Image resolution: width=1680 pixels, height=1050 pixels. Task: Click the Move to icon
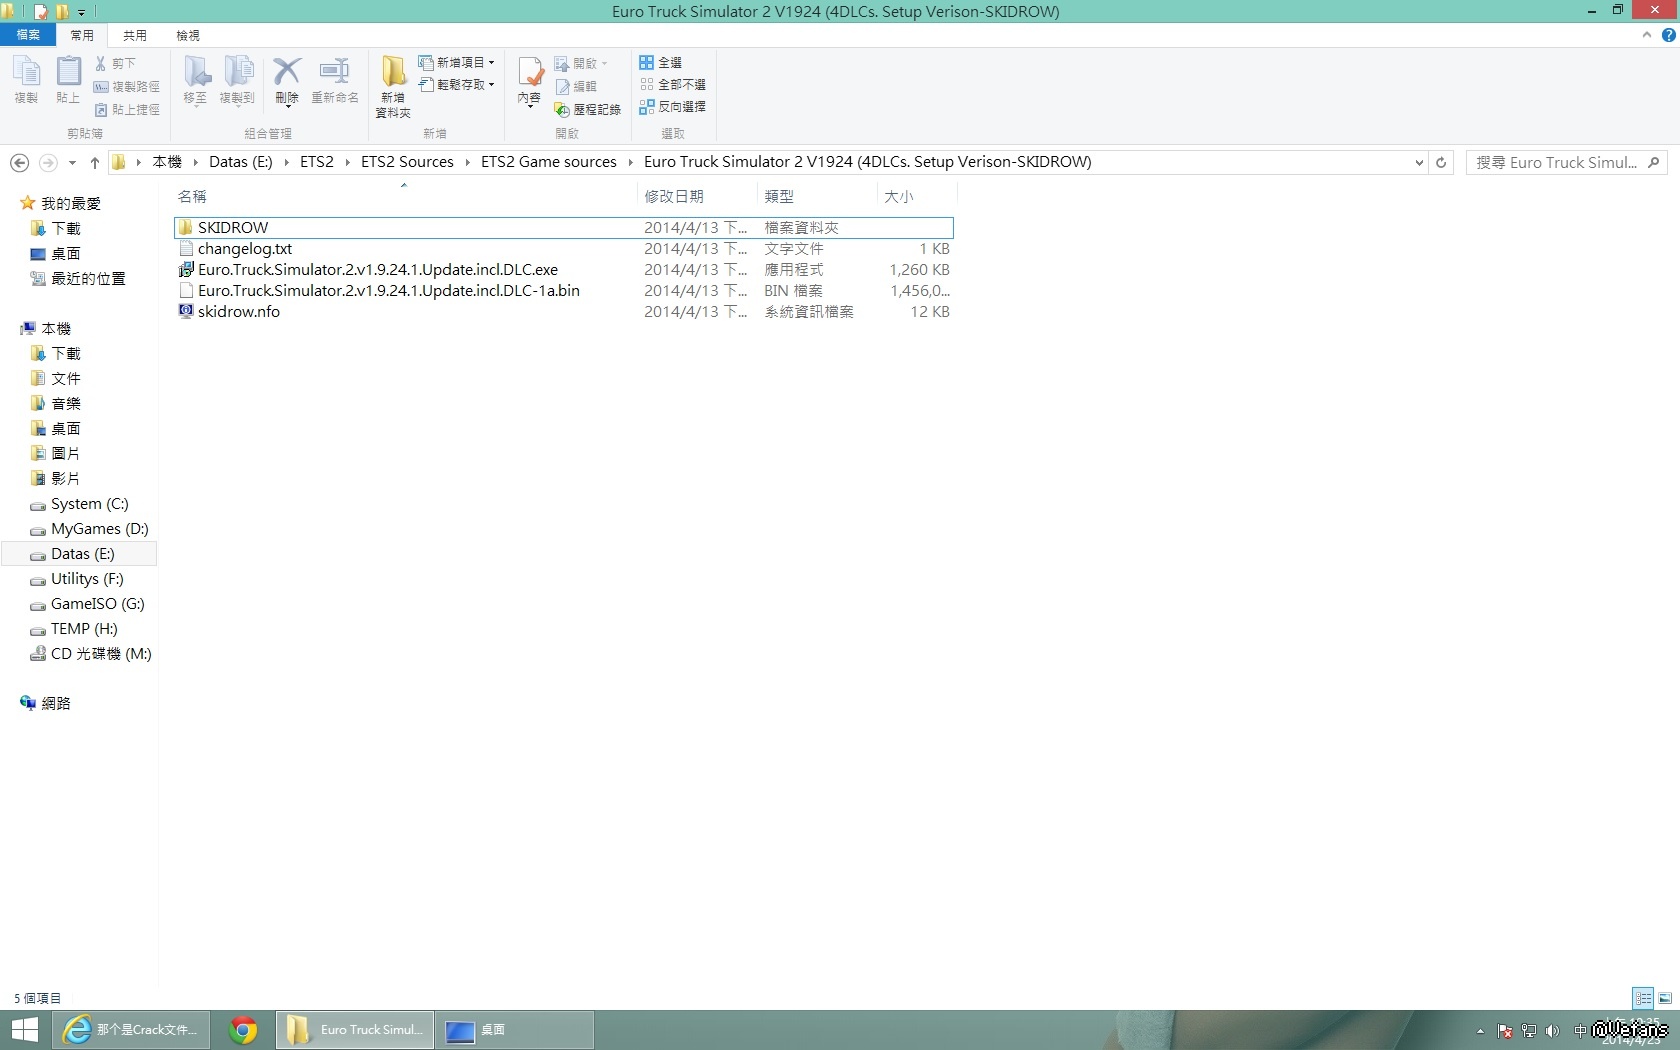196,80
